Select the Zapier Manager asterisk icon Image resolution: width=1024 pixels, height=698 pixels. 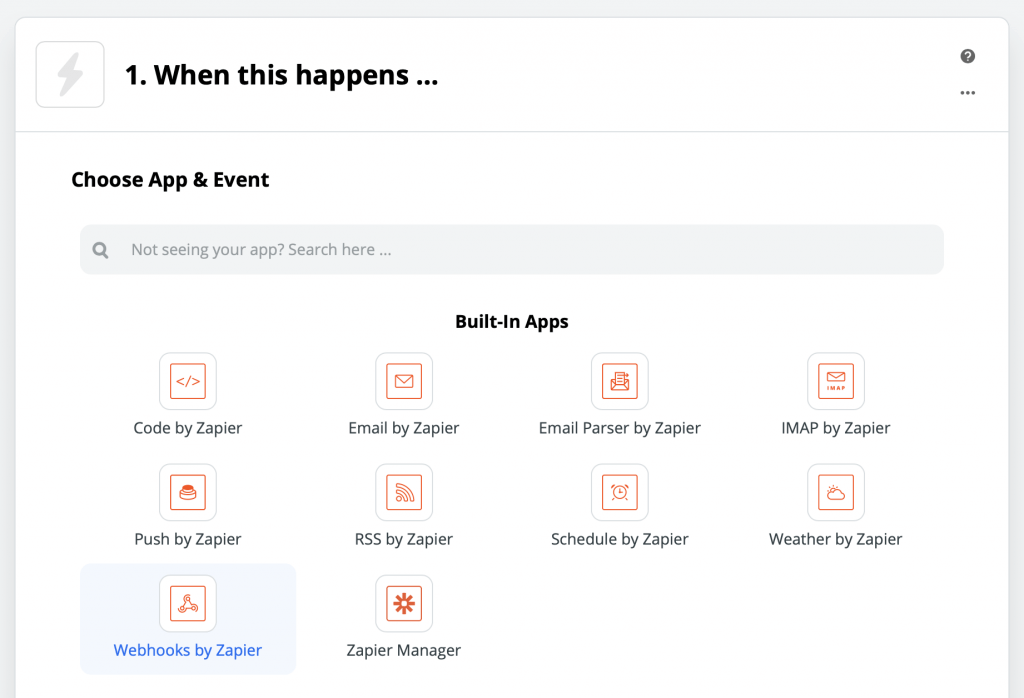coord(404,603)
